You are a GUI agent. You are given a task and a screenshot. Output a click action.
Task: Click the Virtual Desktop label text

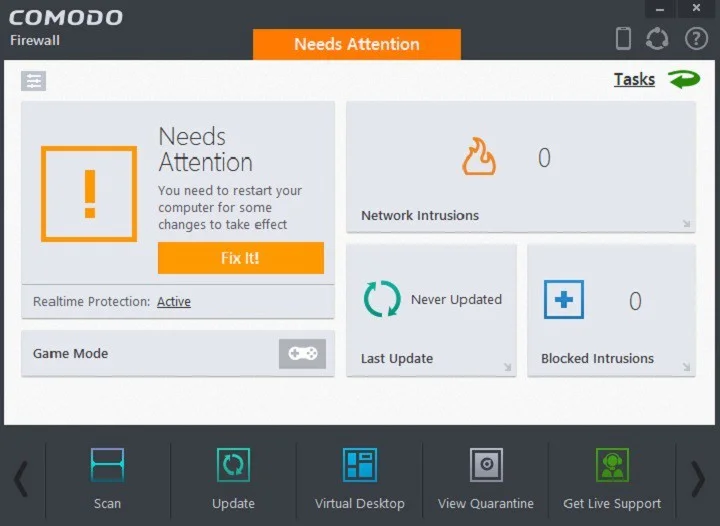click(x=360, y=504)
